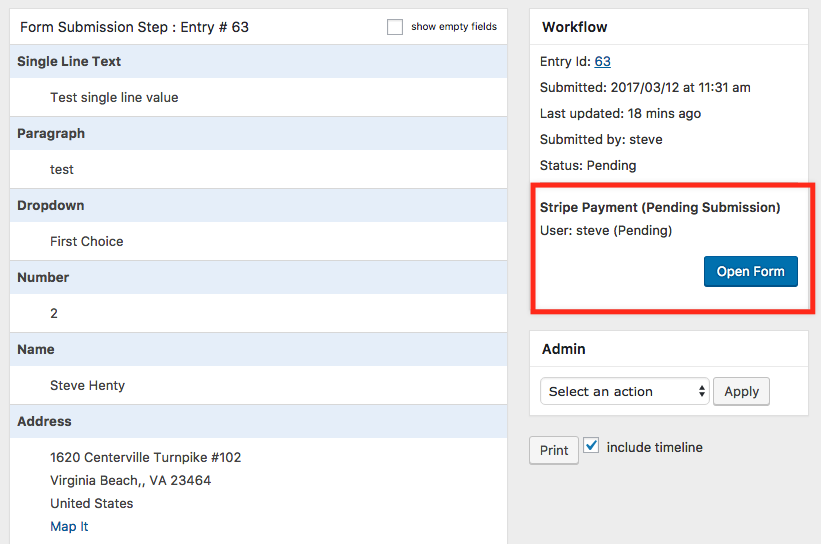Screen dimensions: 821x544
Task: Toggle the show empty fields checkbox
Action: click(x=395, y=27)
